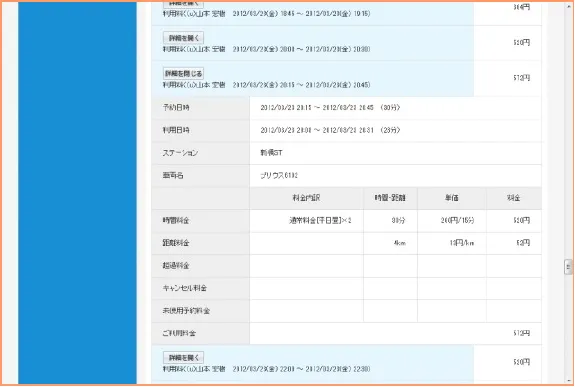The image size is (575, 387).
Task: Click the 時間料金 row label
Action: (176, 221)
